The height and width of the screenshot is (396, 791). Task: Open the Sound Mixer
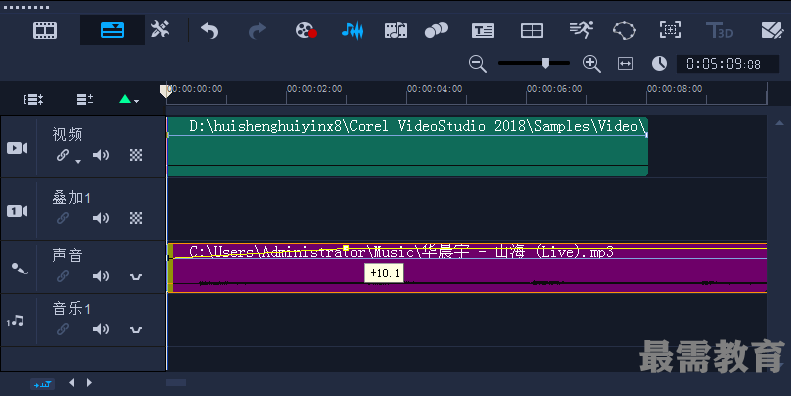pos(352,30)
